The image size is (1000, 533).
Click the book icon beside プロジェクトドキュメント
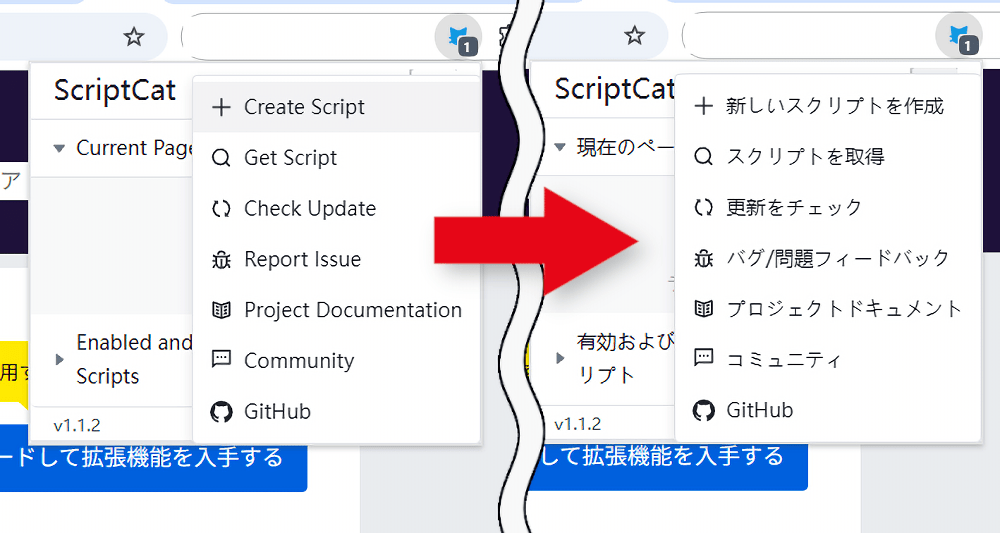(x=703, y=309)
